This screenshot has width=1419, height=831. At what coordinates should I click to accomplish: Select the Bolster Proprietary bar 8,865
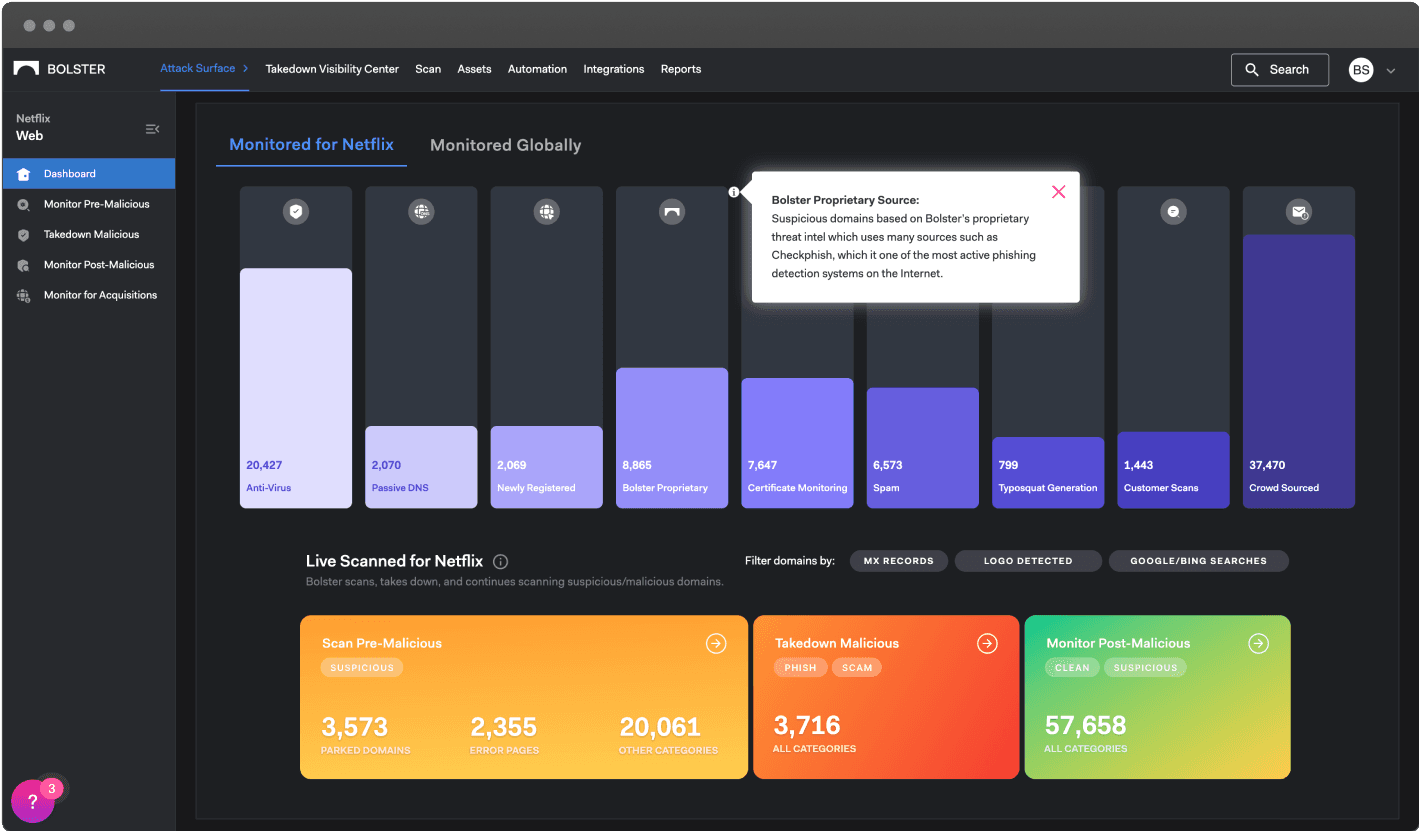(672, 438)
